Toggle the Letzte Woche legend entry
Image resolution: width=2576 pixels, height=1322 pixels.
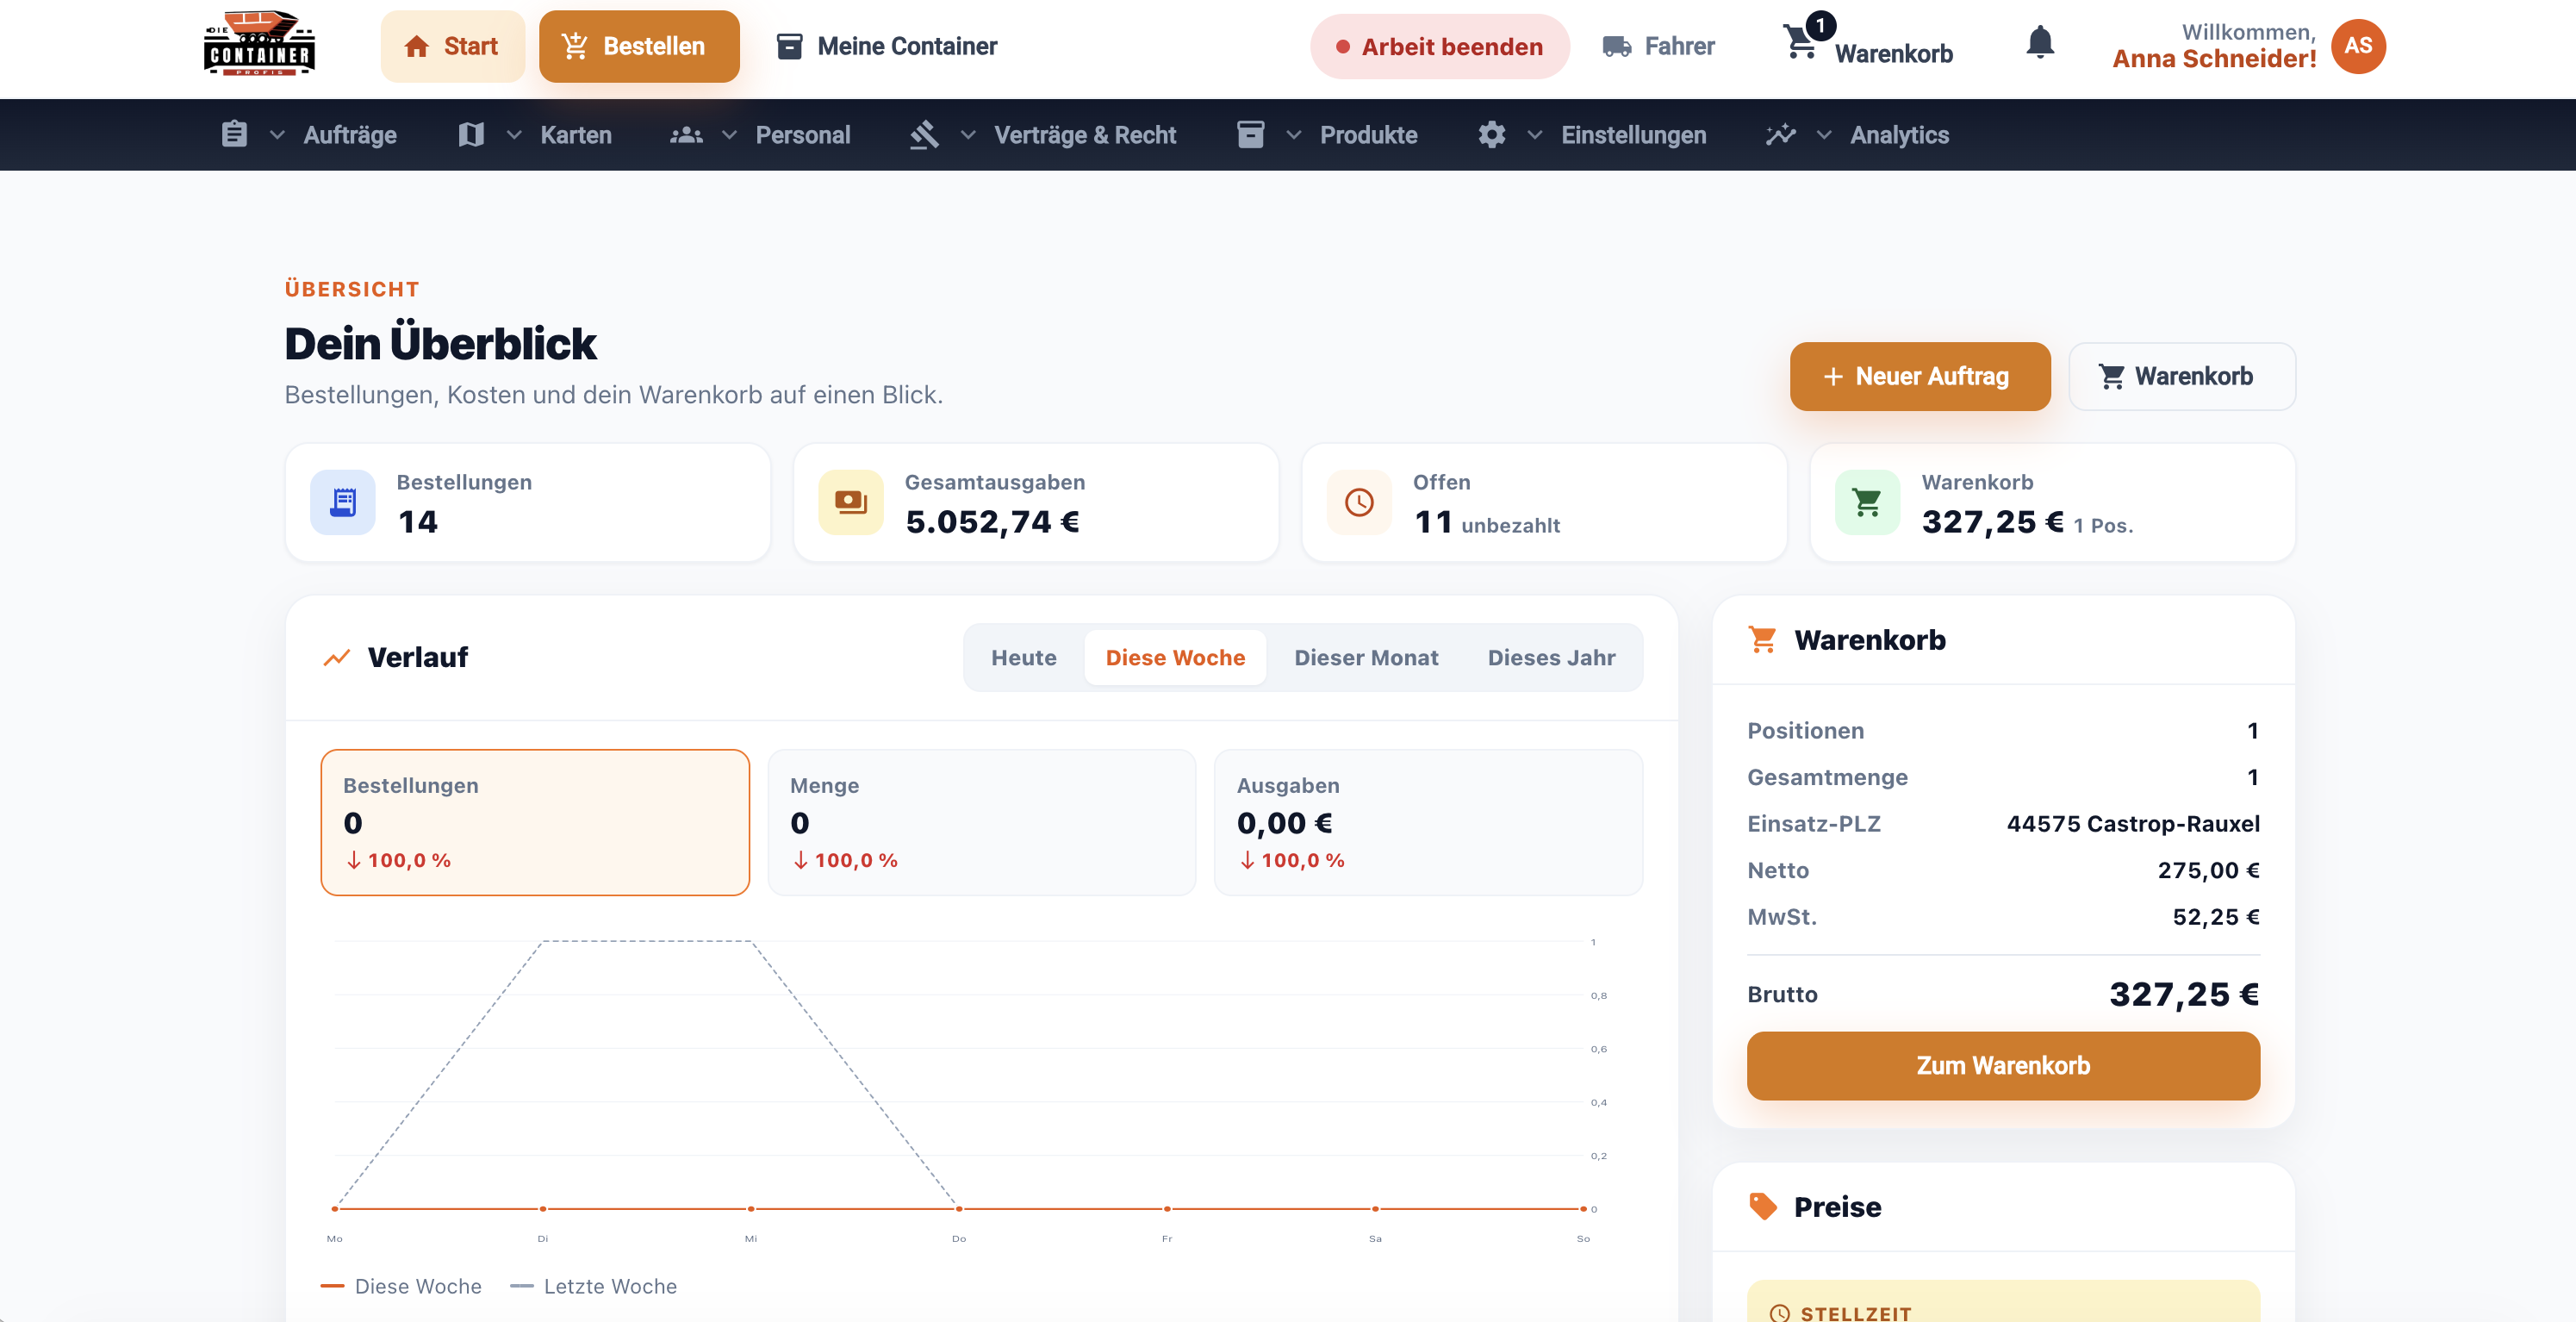pos(593,1286)
